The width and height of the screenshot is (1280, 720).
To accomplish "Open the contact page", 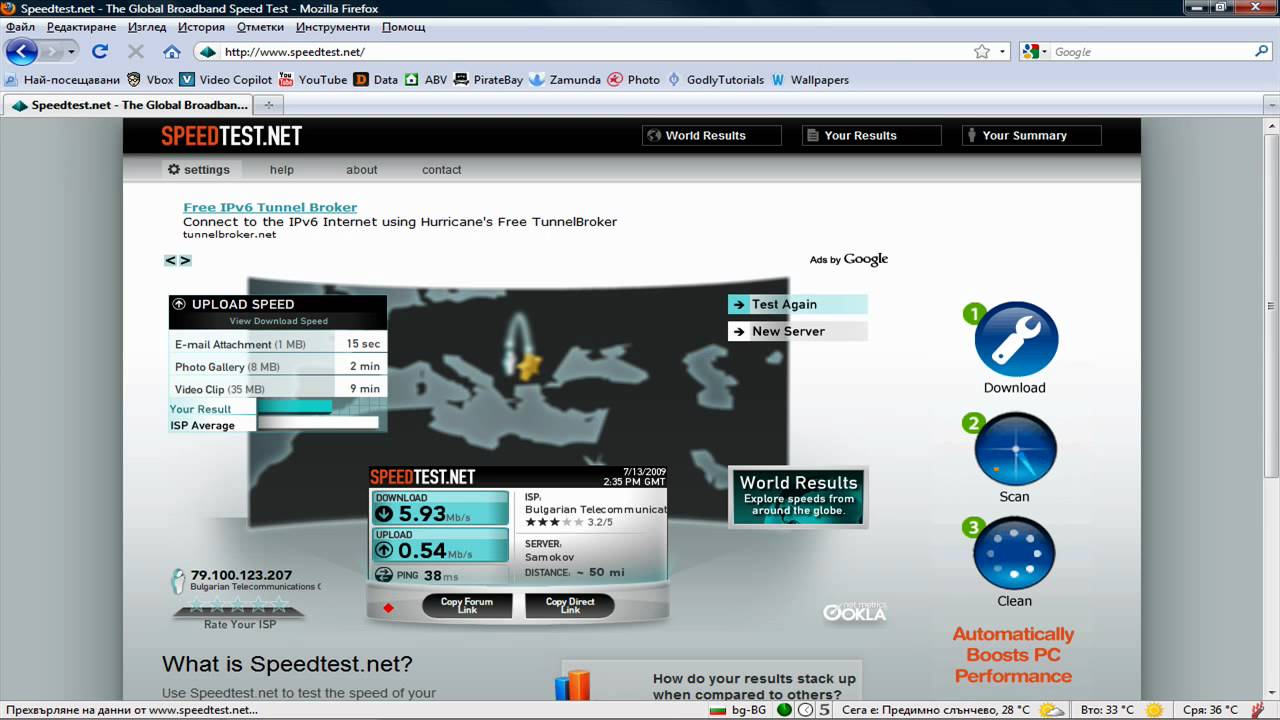I will [441, 170].
